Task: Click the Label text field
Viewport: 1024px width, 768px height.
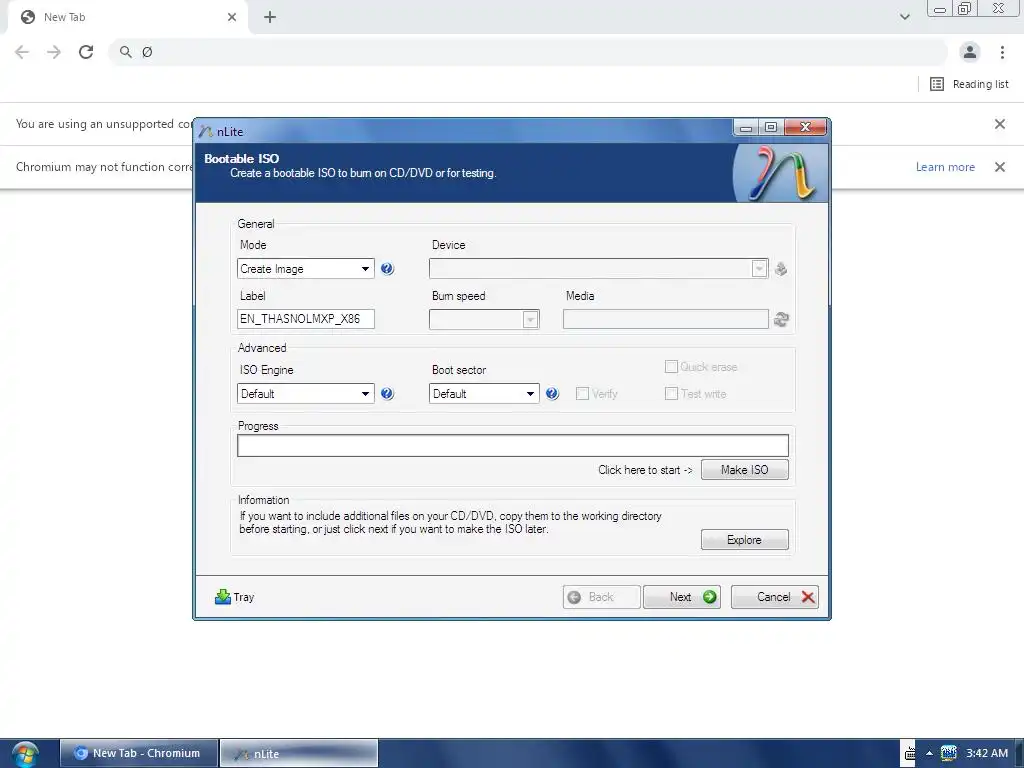Action: tap(306, 319)
